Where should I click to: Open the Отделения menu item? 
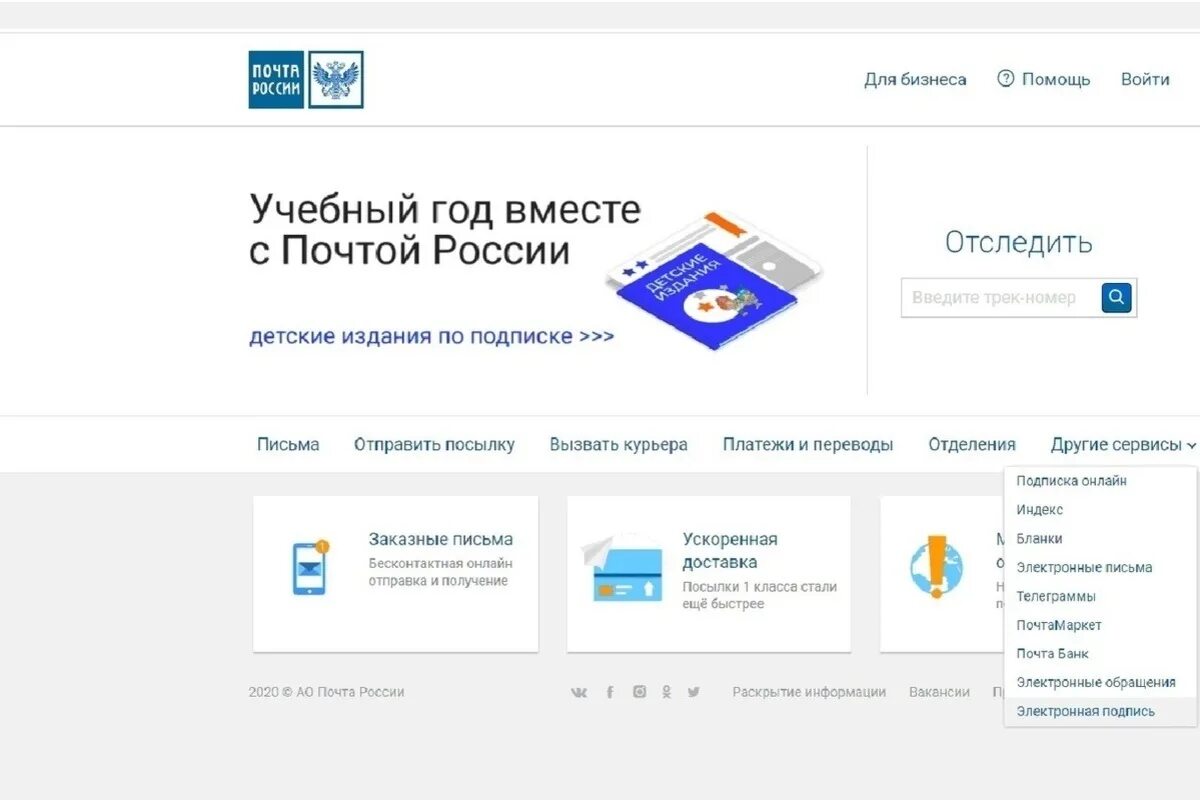972,445
